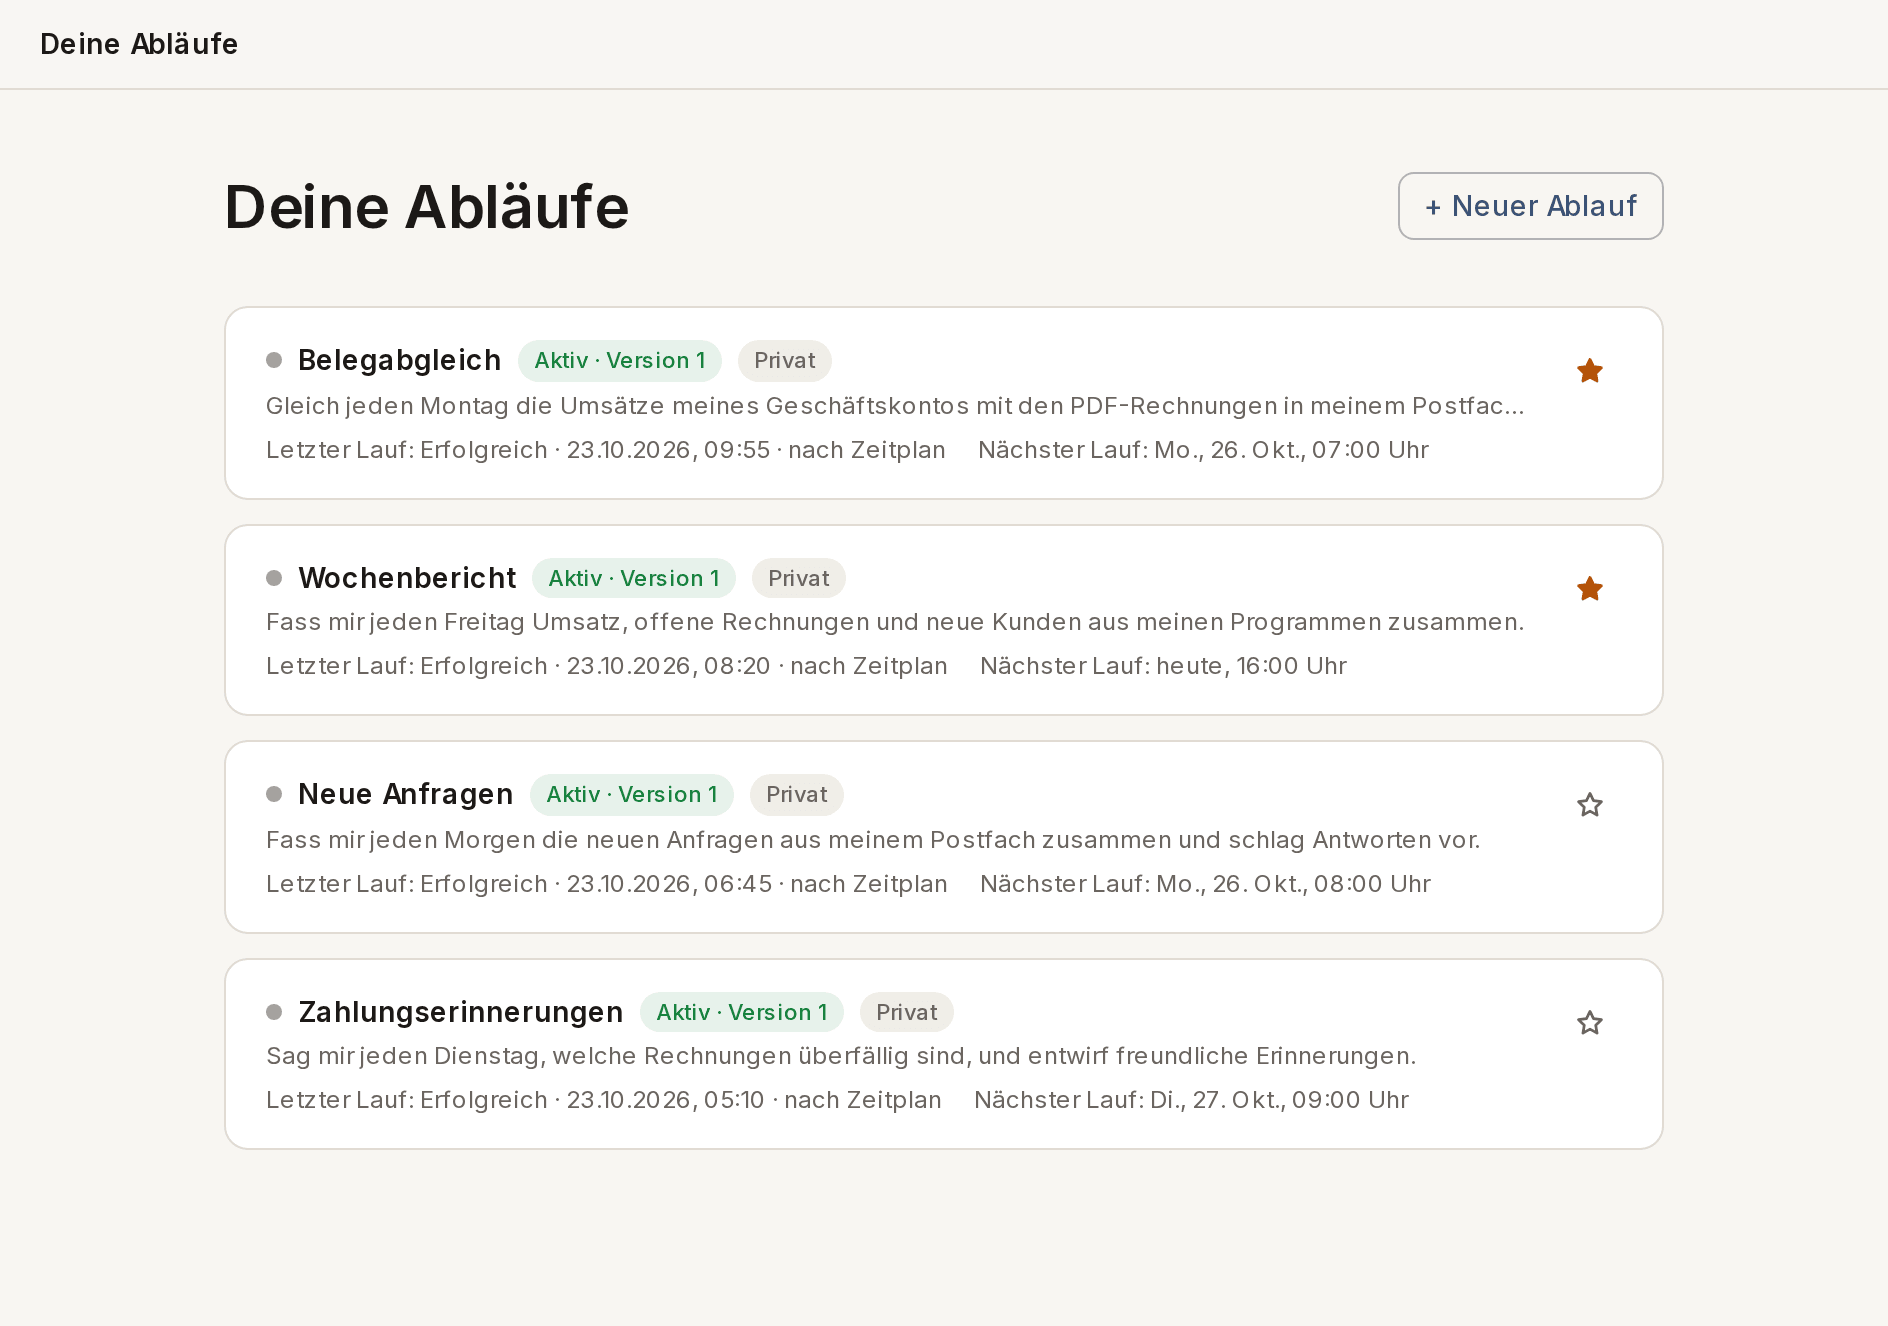Favorite the Neue Anfragen workflow star
The width and height of the screenshot is (1888, 1326).
pos(1589,805)
